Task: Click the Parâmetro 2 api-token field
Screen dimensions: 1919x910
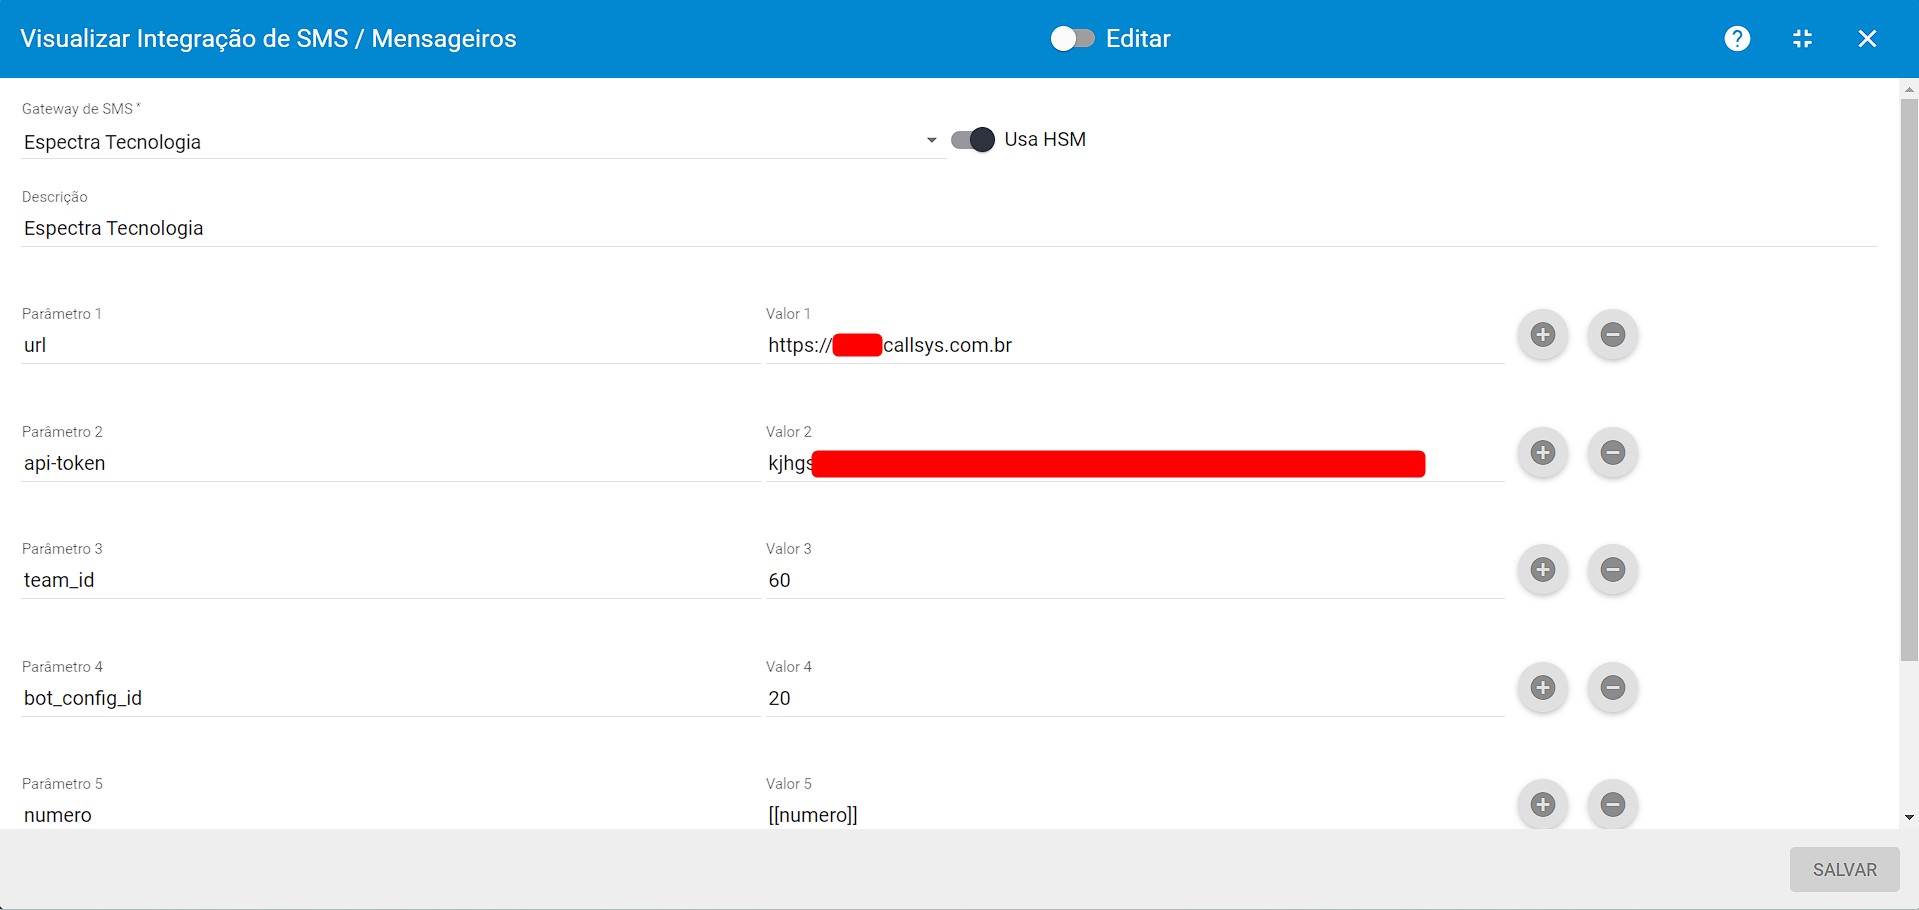Action: pos(391,463)
